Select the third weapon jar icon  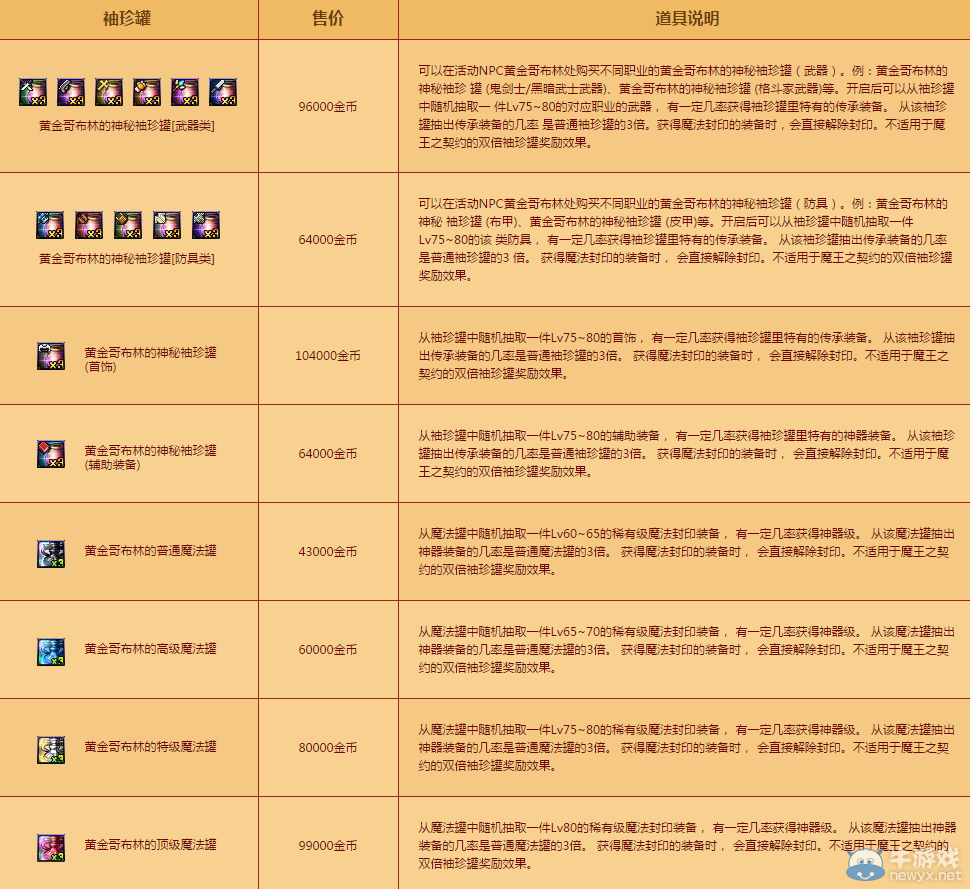(110, 90)
